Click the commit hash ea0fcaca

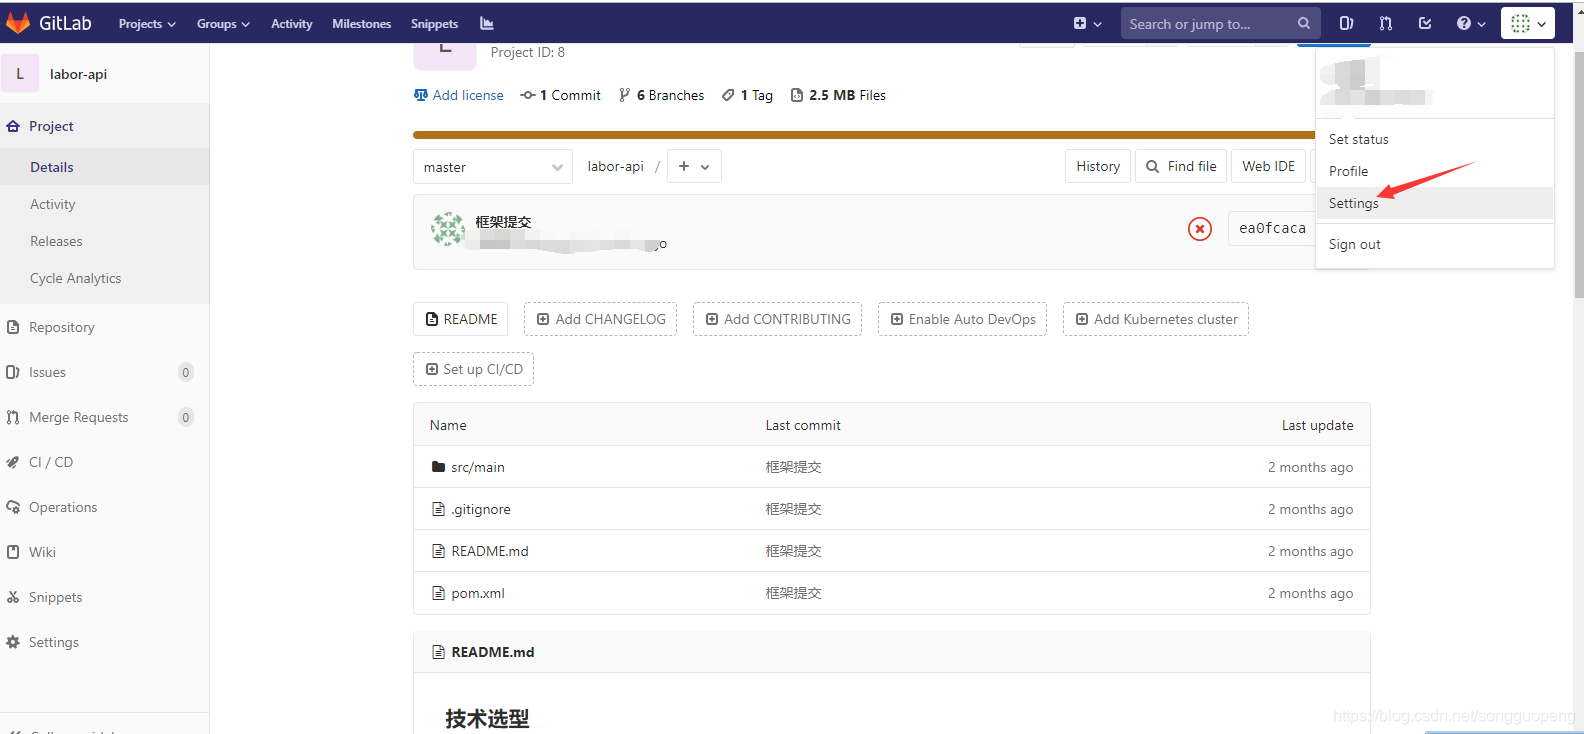coord(1272,228)
